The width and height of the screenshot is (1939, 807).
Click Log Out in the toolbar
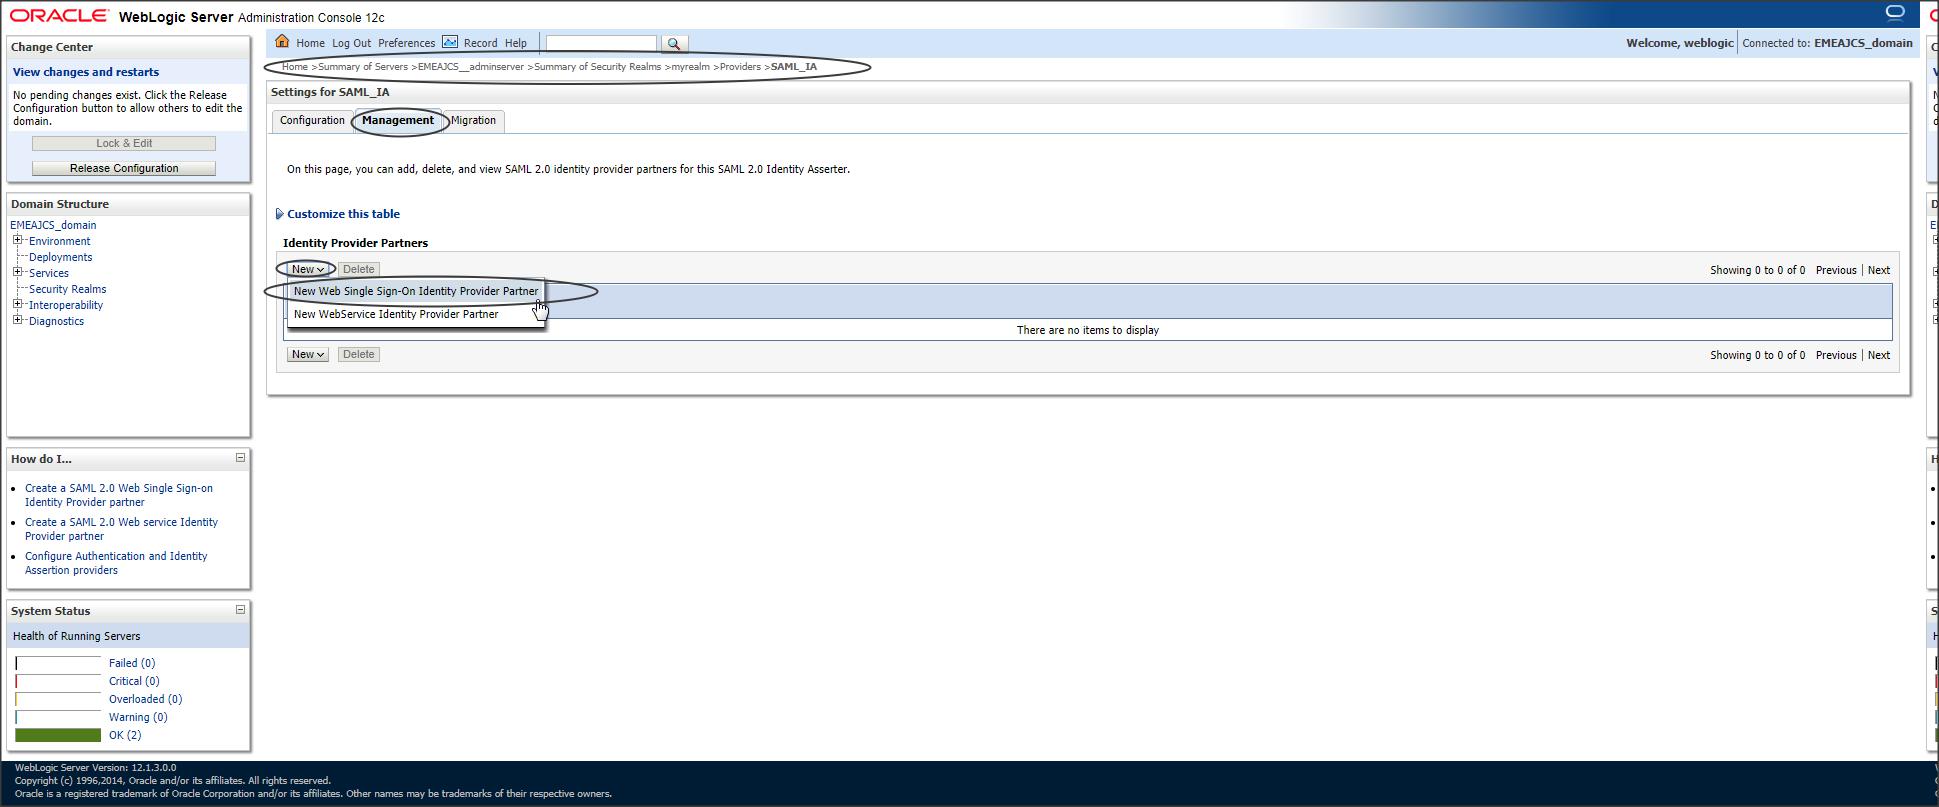(351, 44)
